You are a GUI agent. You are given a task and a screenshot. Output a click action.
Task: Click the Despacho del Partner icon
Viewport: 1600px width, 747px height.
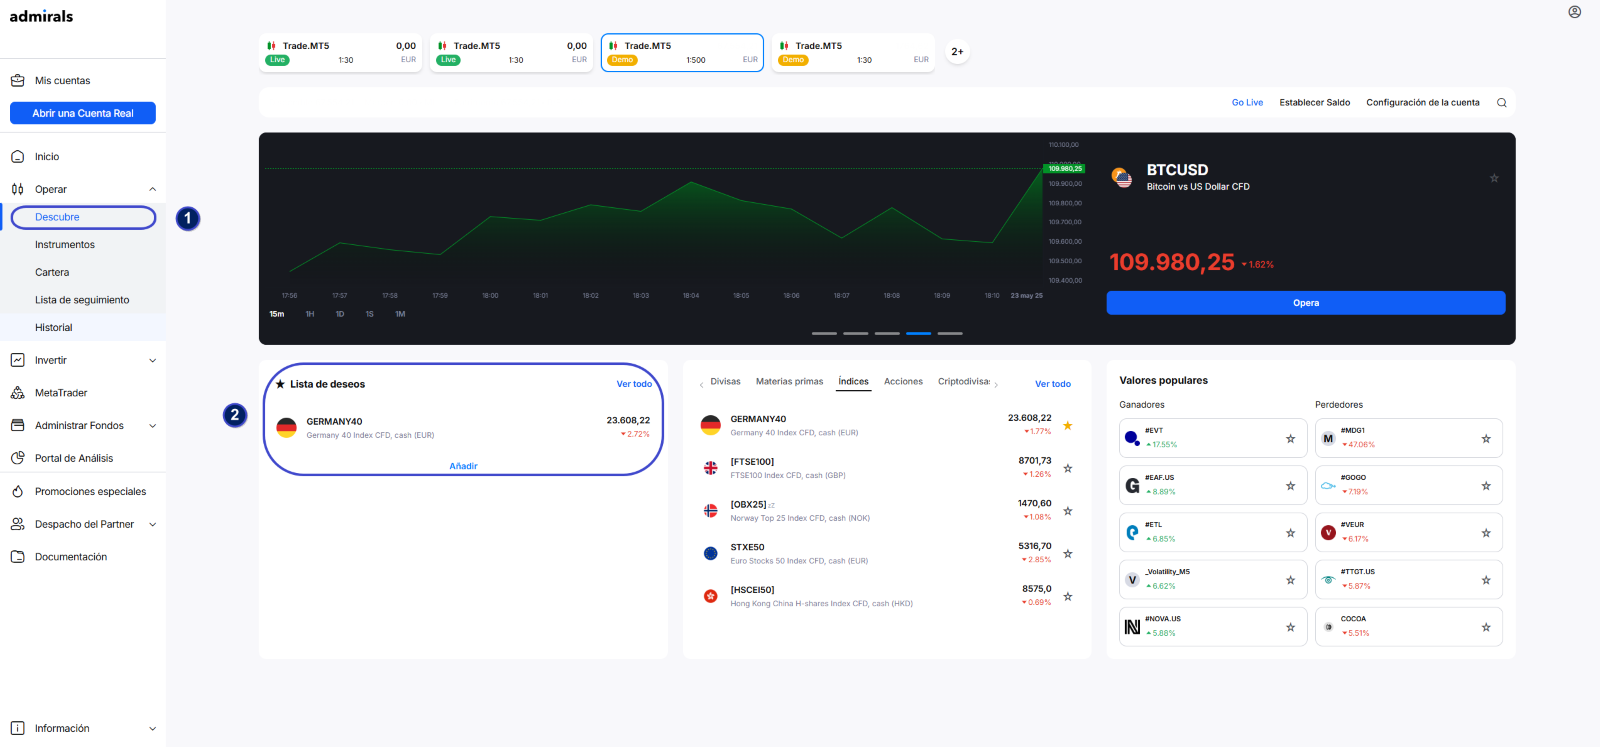(17, 524)
